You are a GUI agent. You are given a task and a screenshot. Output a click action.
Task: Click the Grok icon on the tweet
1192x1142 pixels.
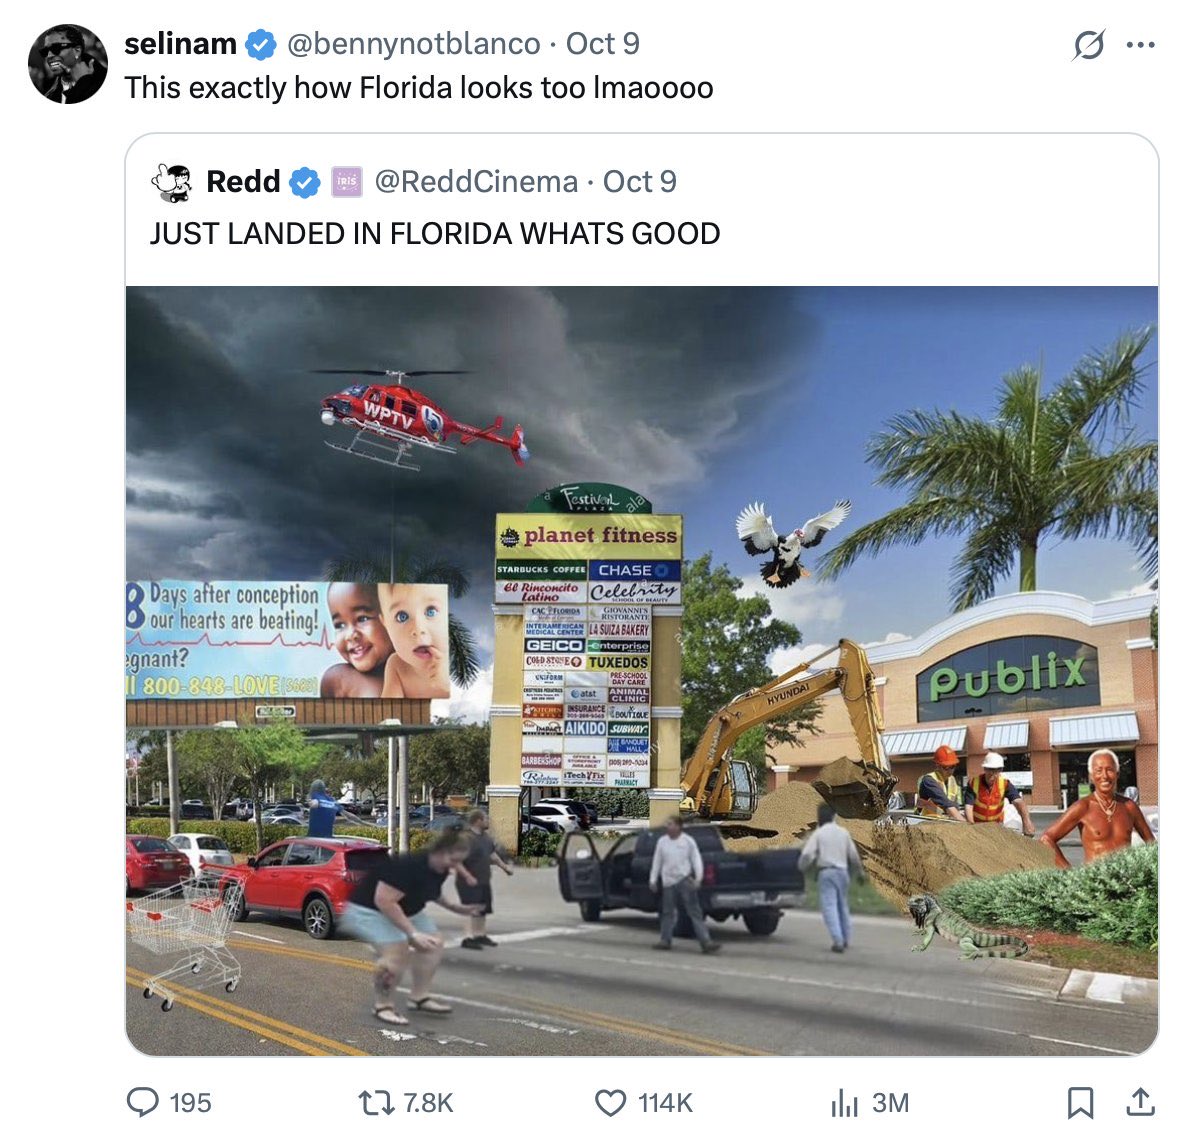[x=1089, y=45]
